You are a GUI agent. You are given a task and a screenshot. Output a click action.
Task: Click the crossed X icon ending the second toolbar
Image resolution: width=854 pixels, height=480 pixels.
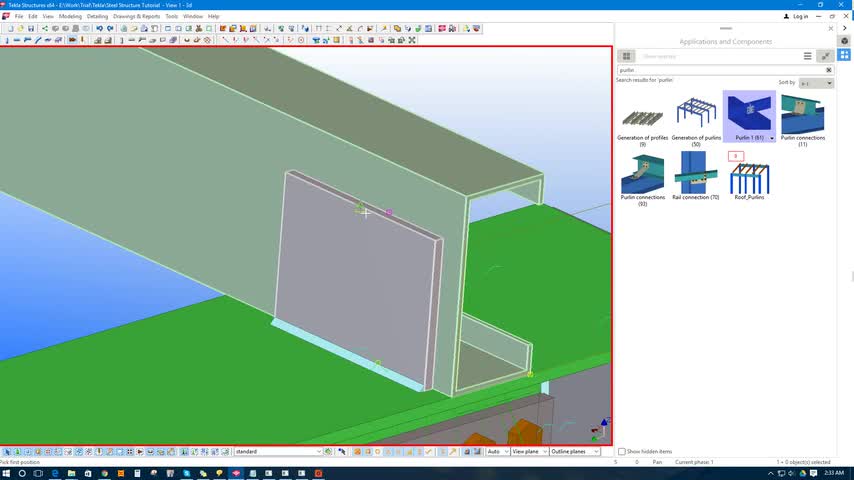[x=412, y=40]
